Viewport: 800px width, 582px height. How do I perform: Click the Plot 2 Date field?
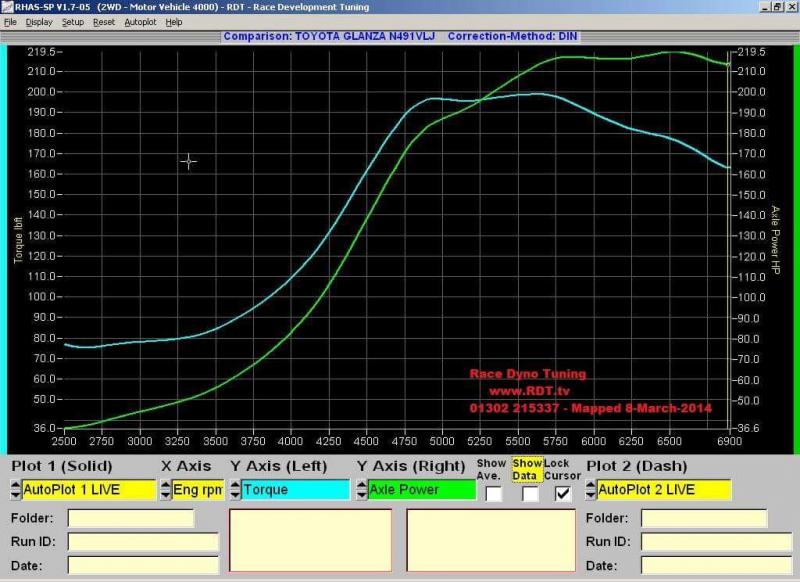click(x=714, y=566)
